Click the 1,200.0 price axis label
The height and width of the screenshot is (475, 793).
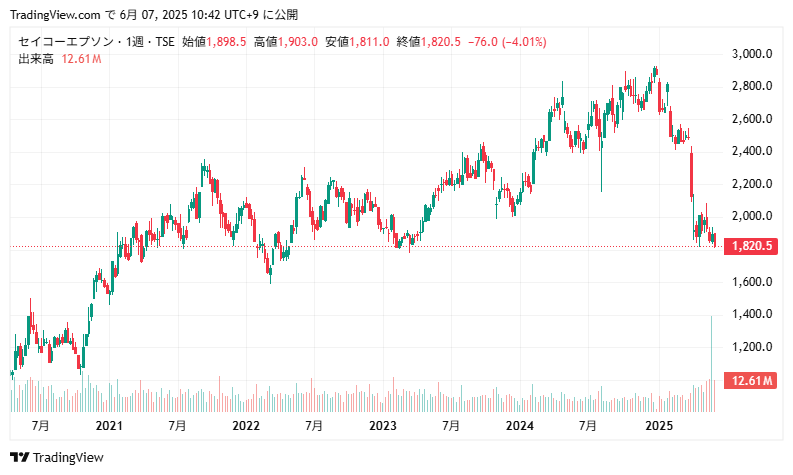[x=752, y=347]
